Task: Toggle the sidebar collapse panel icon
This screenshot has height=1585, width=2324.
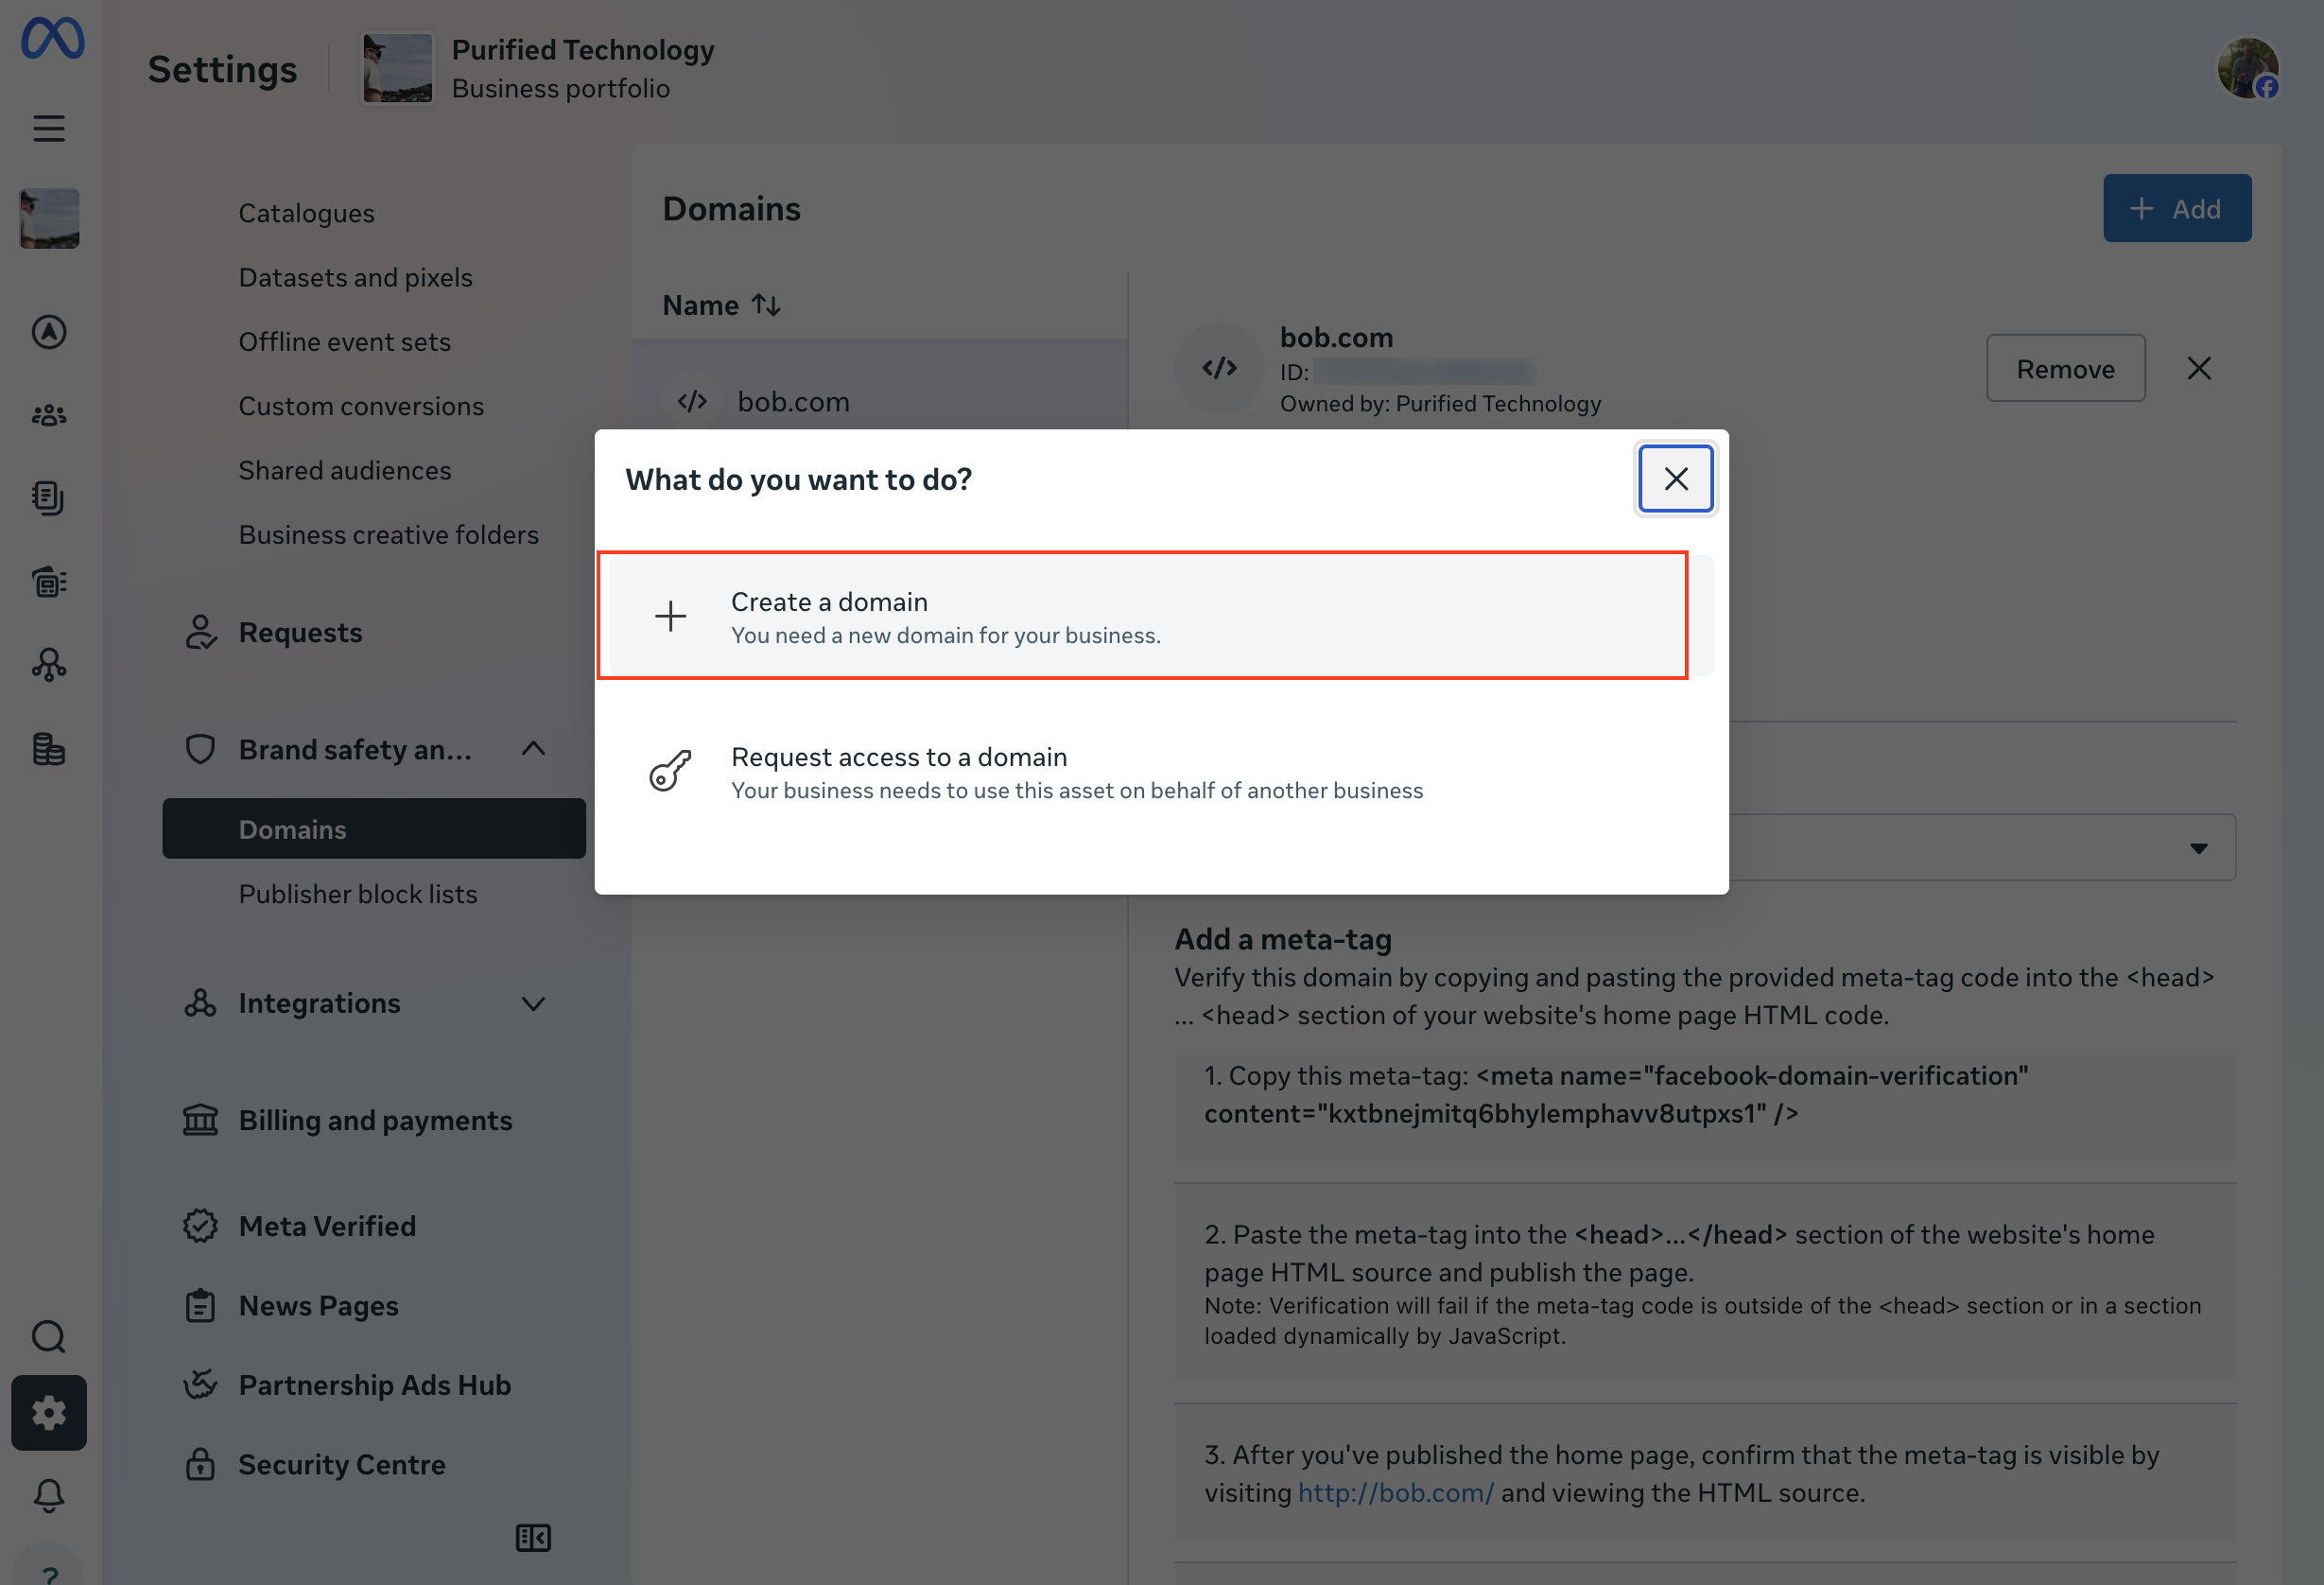Action: 533,1537
